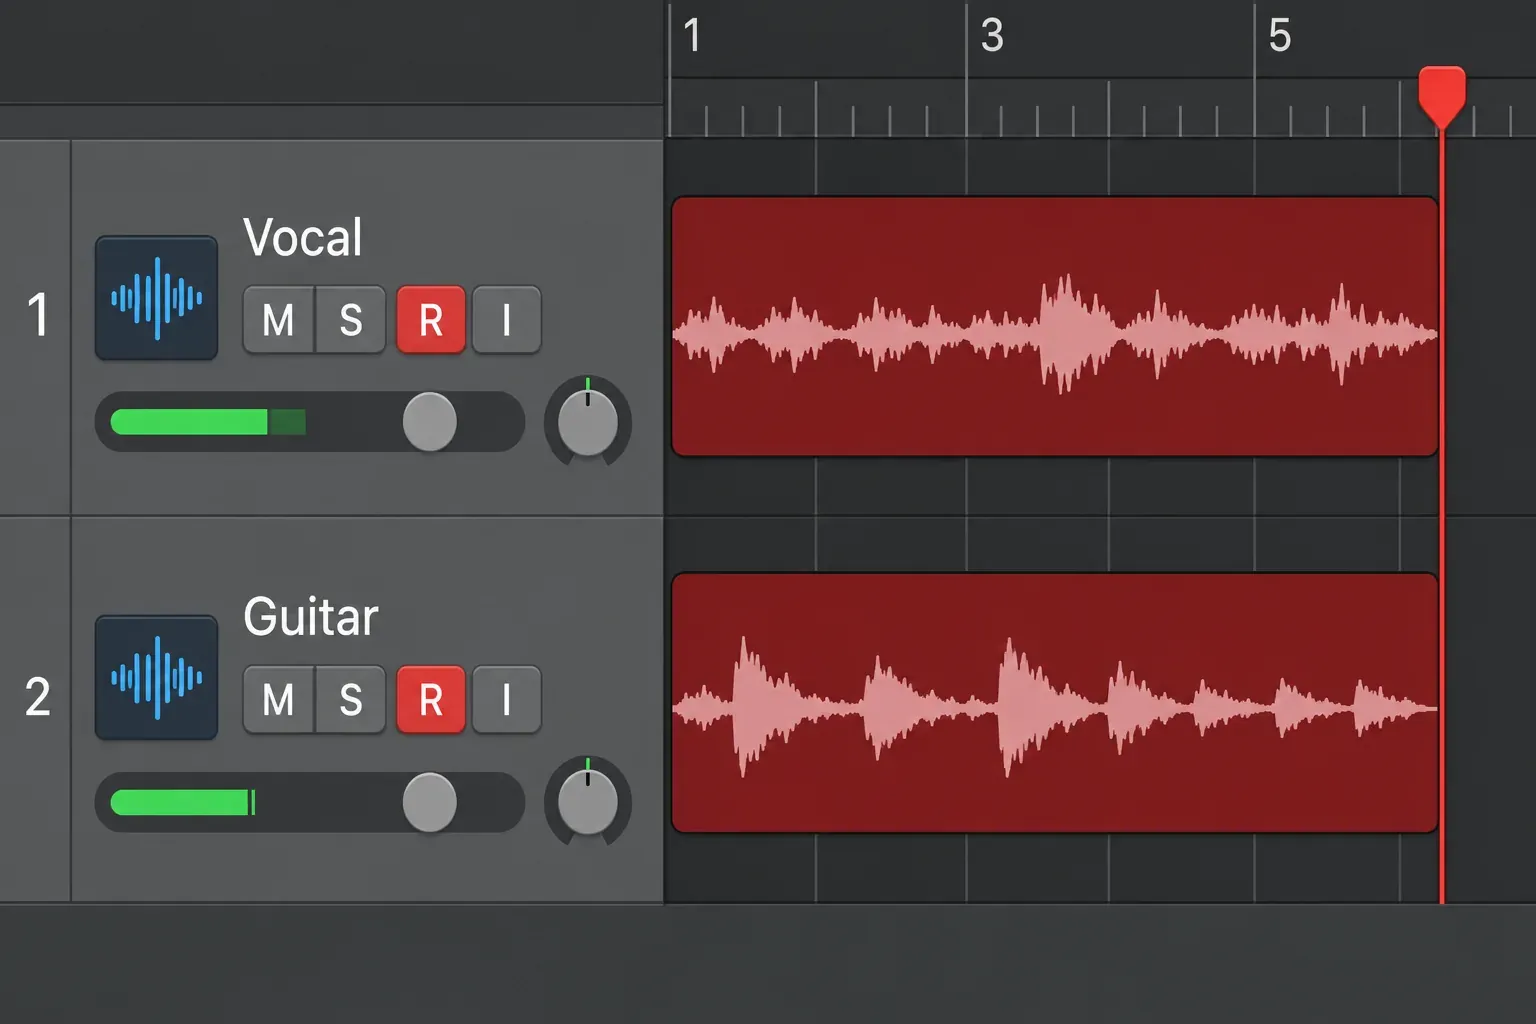
Task: Disable record arm on Guitar track
Action: (431, 700)
